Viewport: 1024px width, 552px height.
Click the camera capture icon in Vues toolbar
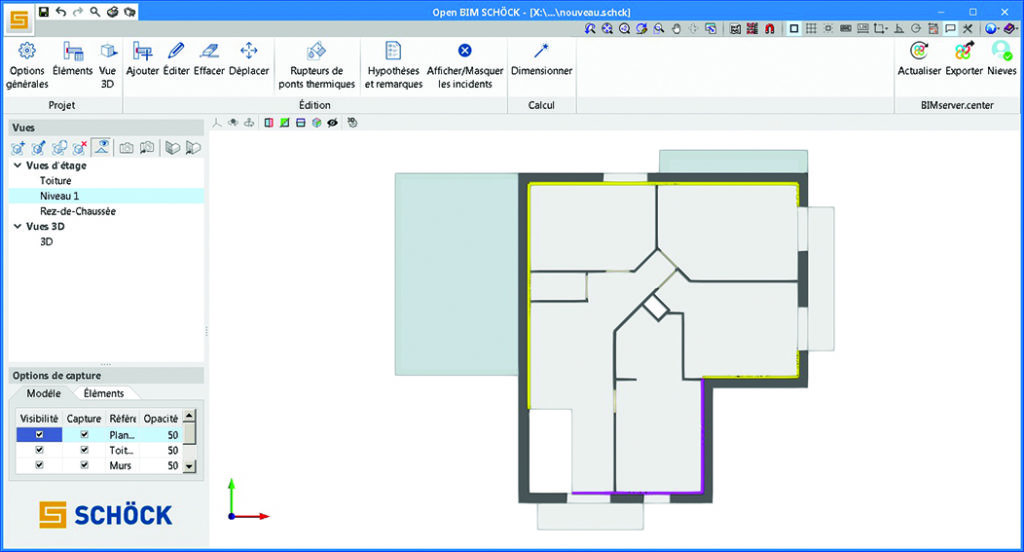click(x=126, y=148)
